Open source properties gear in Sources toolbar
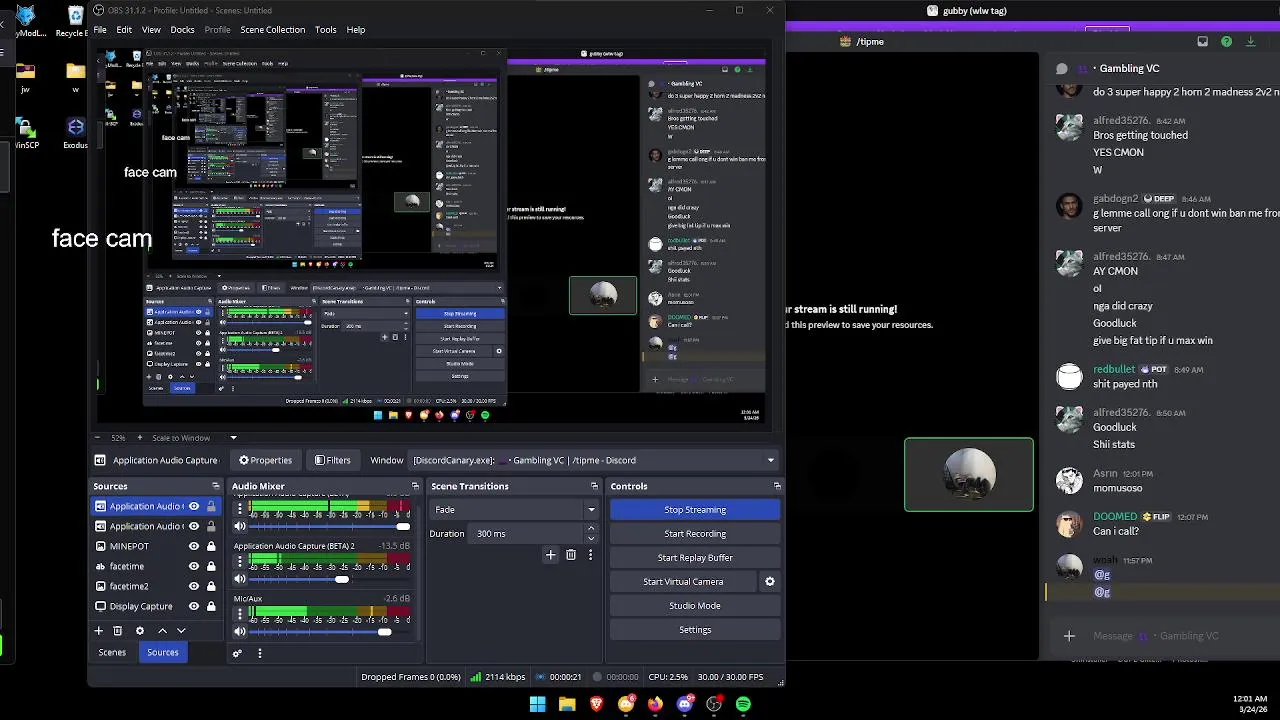Screen dimensions: 1280x720 pos(140,631)
